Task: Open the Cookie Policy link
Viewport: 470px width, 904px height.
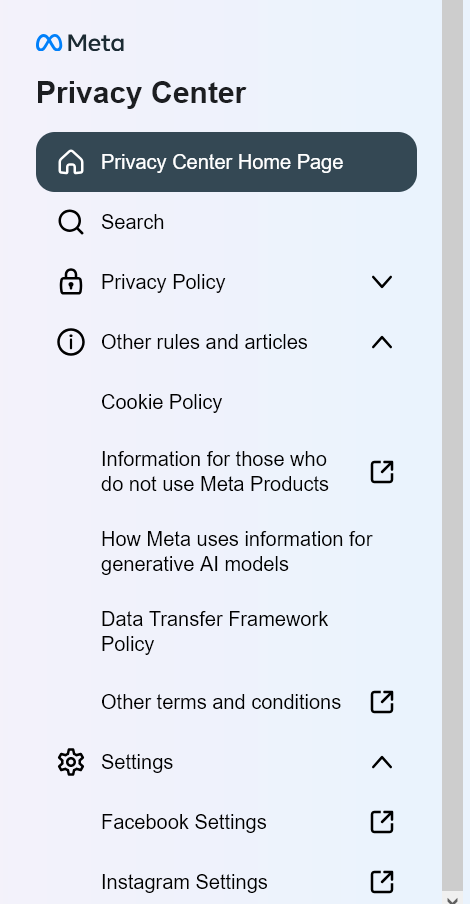Action: 161,402
